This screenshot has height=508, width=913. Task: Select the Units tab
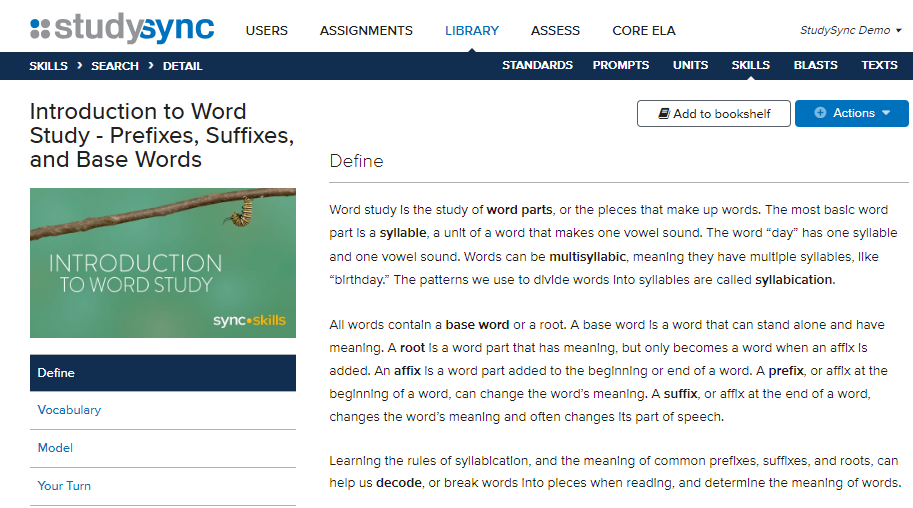click(x=690, y=65)
